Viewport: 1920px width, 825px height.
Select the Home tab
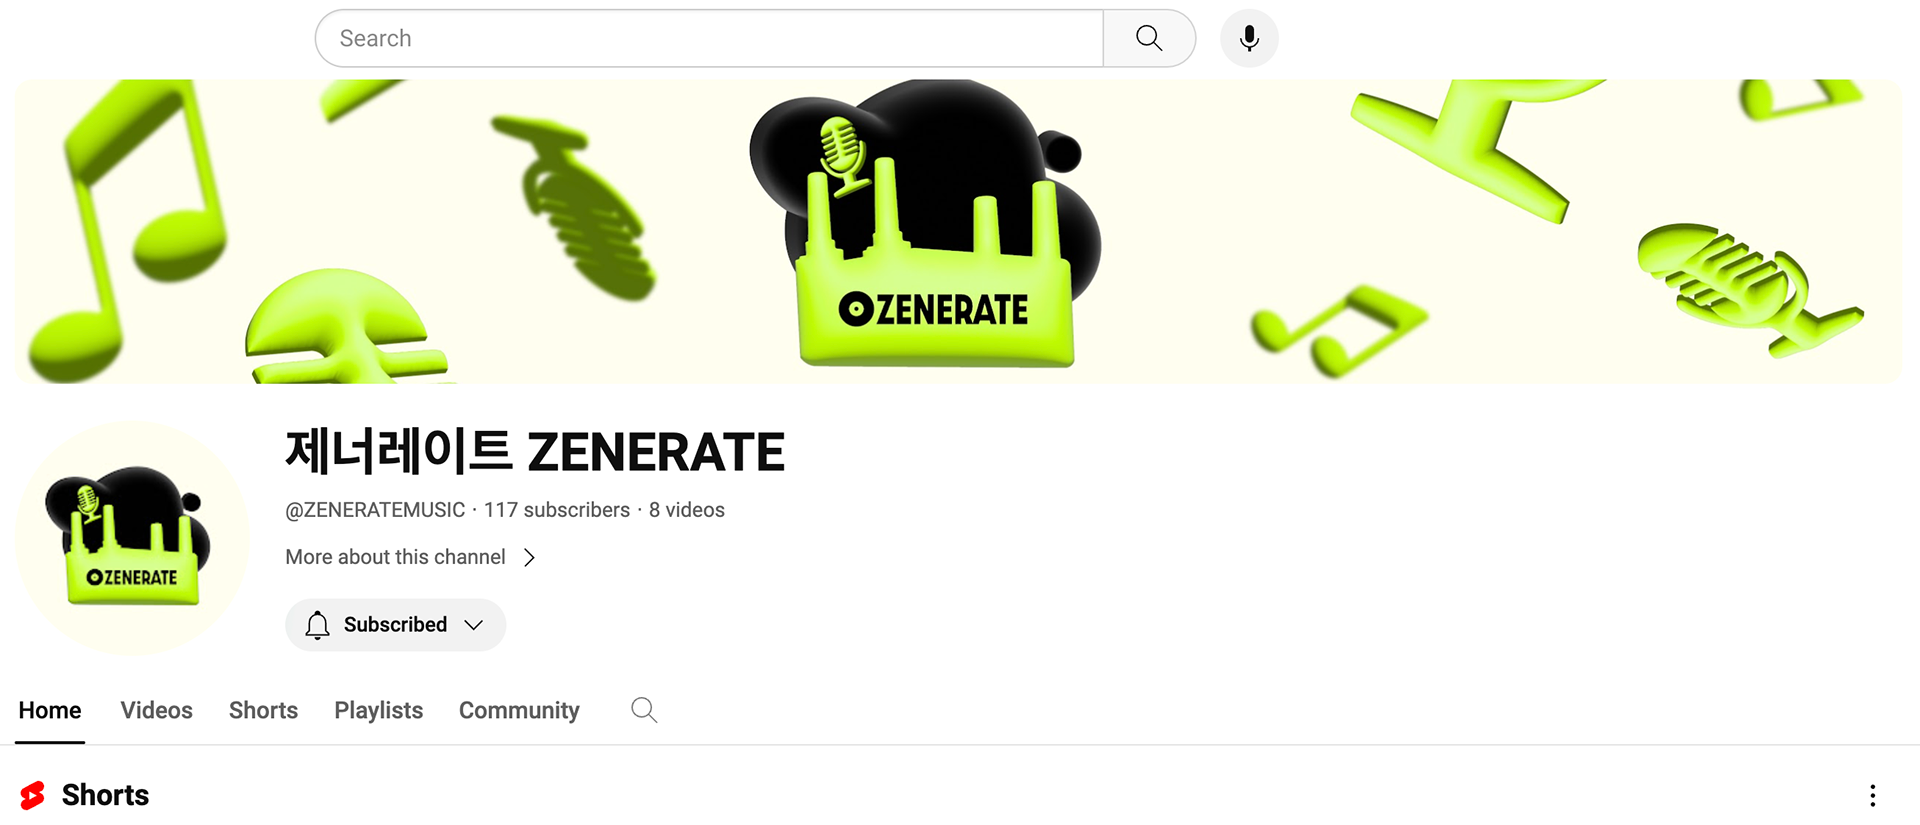50,710
